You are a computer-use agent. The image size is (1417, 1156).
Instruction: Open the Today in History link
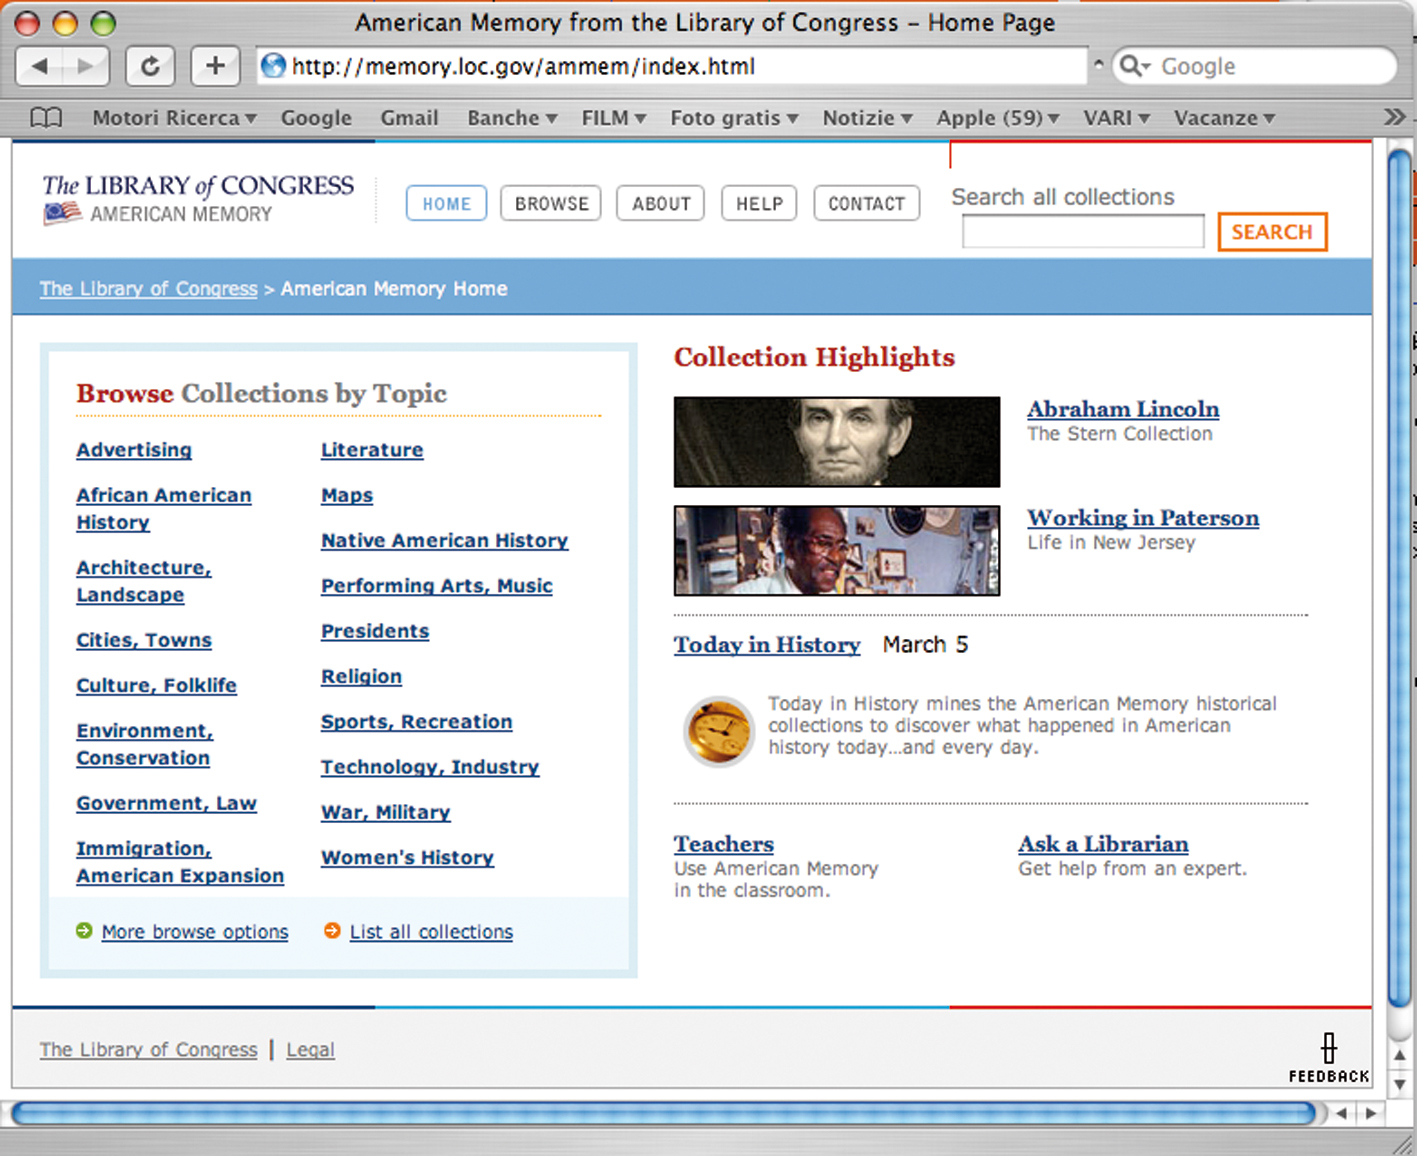767,645
